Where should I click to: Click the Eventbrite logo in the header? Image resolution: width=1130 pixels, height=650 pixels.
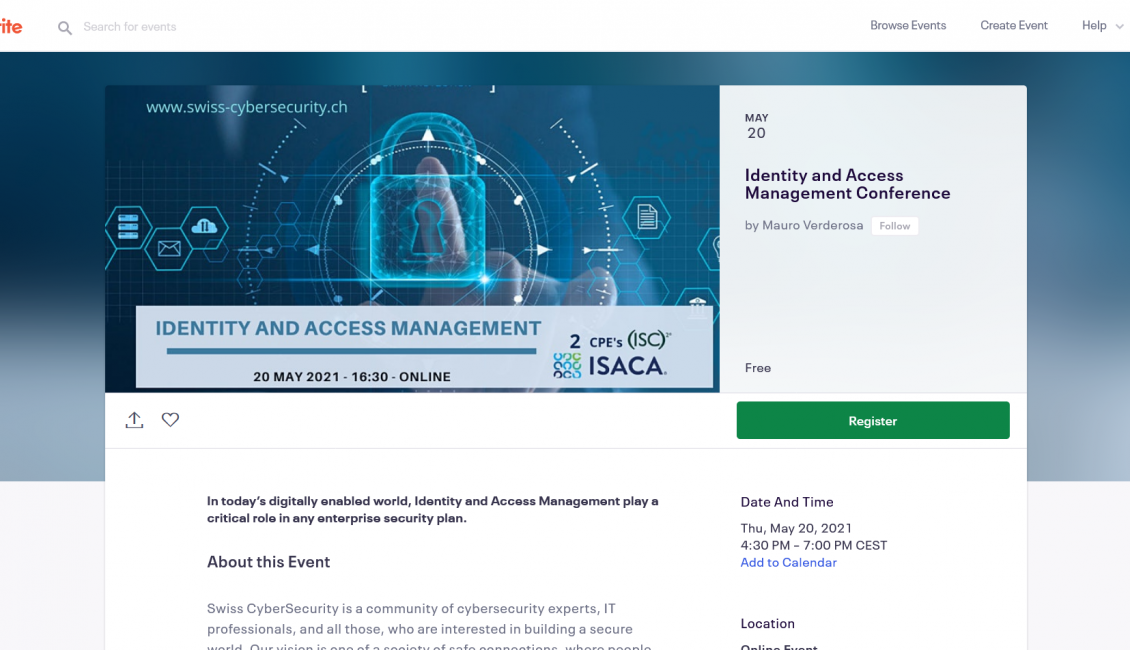(x=10, y=27)
